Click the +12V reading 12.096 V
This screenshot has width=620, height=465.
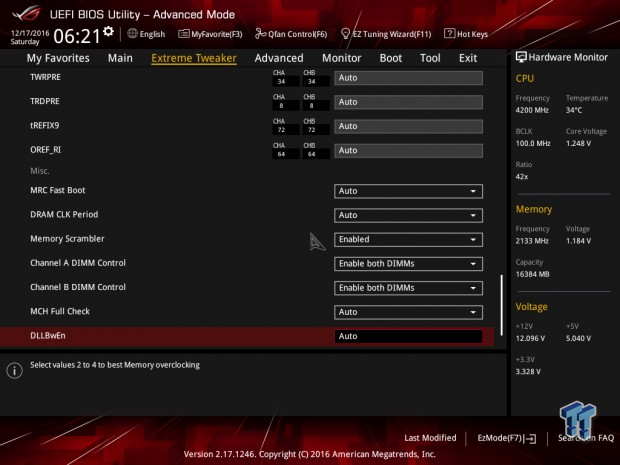(x=530, y=339)
